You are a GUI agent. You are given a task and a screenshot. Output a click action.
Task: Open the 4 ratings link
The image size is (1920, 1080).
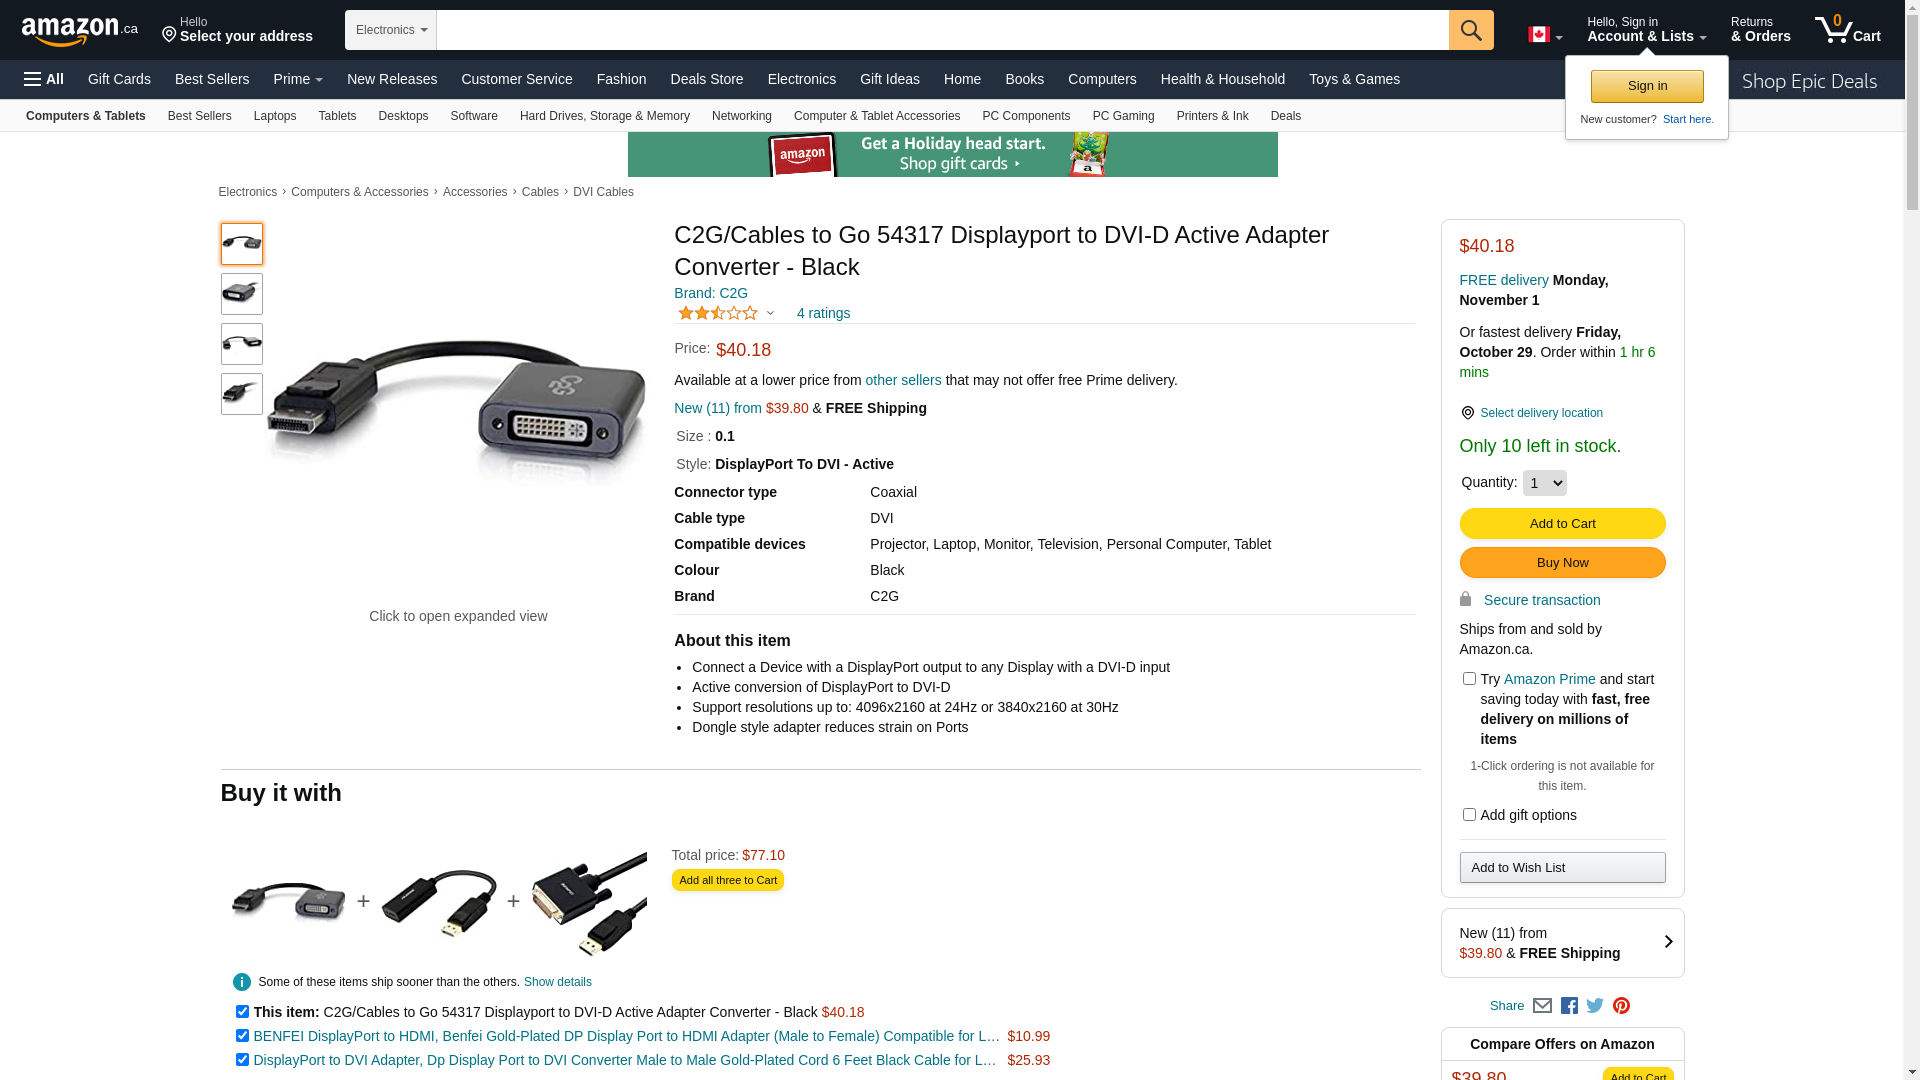click(823, 313)
